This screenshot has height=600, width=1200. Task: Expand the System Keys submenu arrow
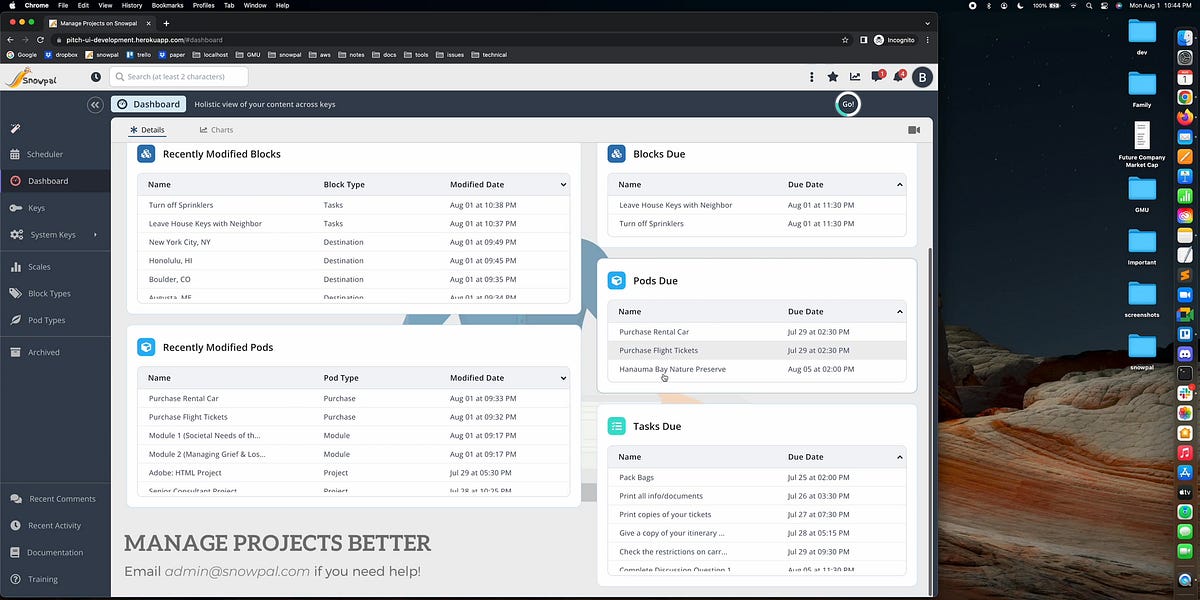pyautogui.click(x=96, y=235)
